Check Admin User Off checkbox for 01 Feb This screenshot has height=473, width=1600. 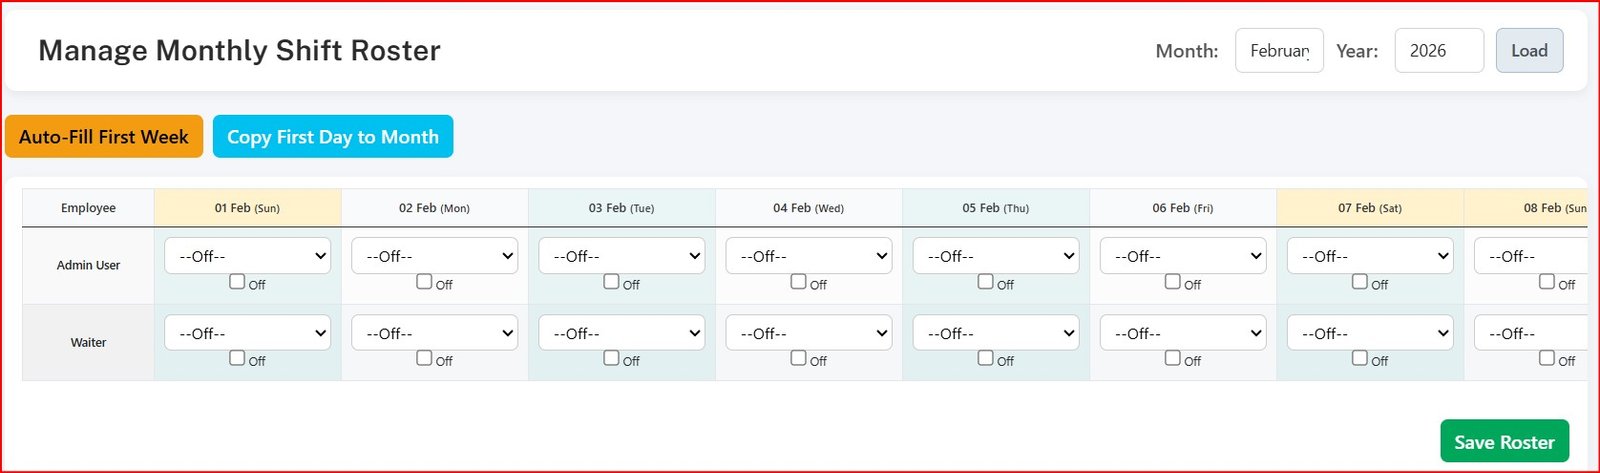tap(237, 282)
